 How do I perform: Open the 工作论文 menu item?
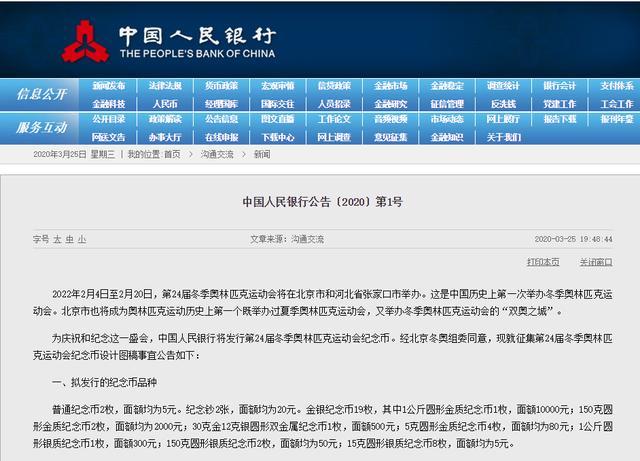pos(334,119)
